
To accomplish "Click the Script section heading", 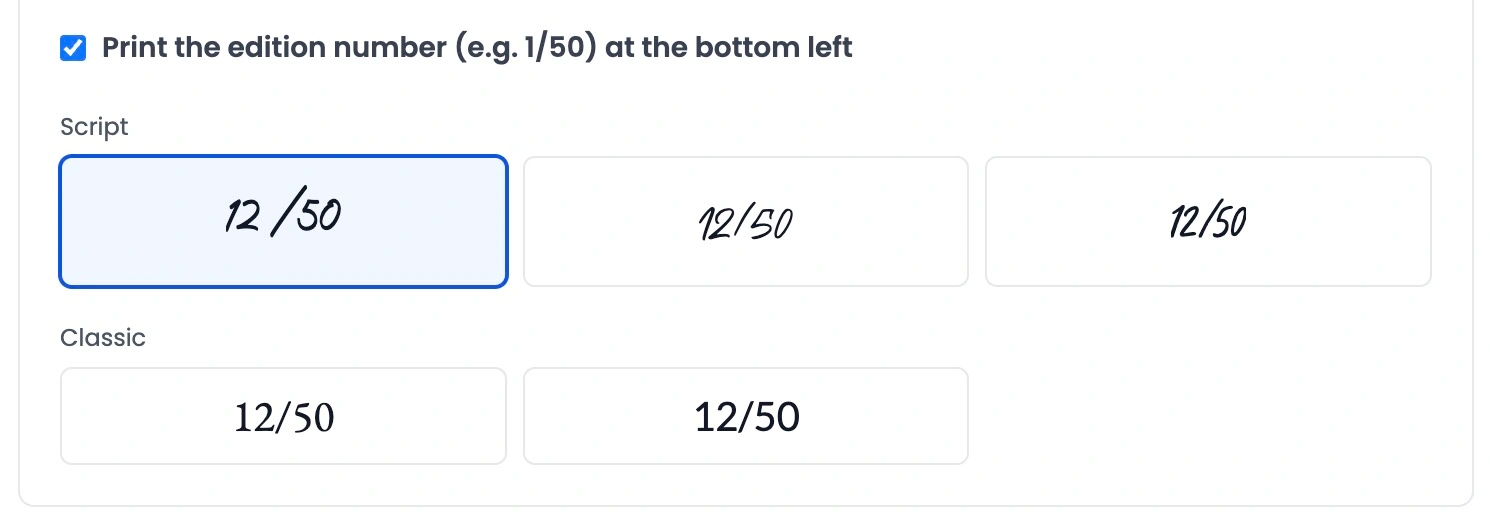I will (x=94, y=127).
